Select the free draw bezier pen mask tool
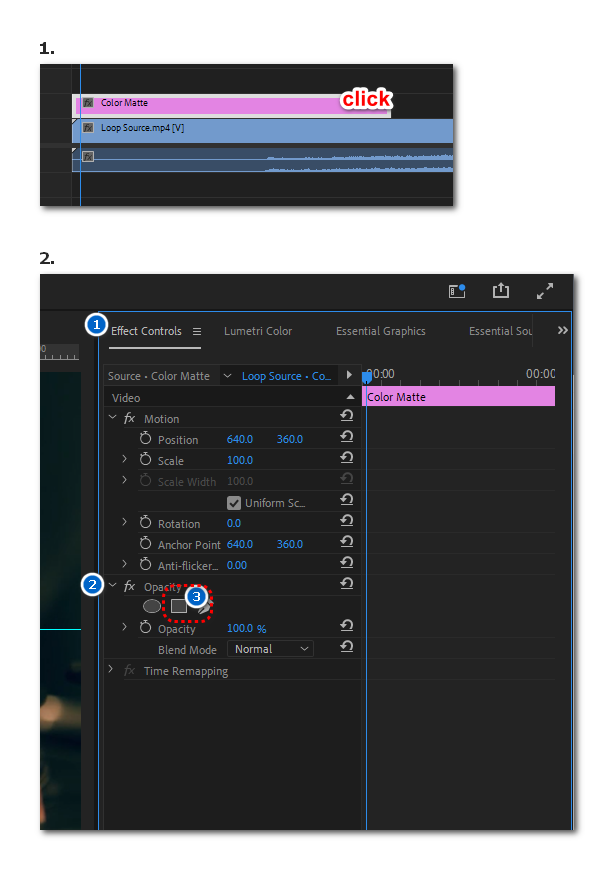The height and width of the screenshot is (871, 615). coord(205,607)
